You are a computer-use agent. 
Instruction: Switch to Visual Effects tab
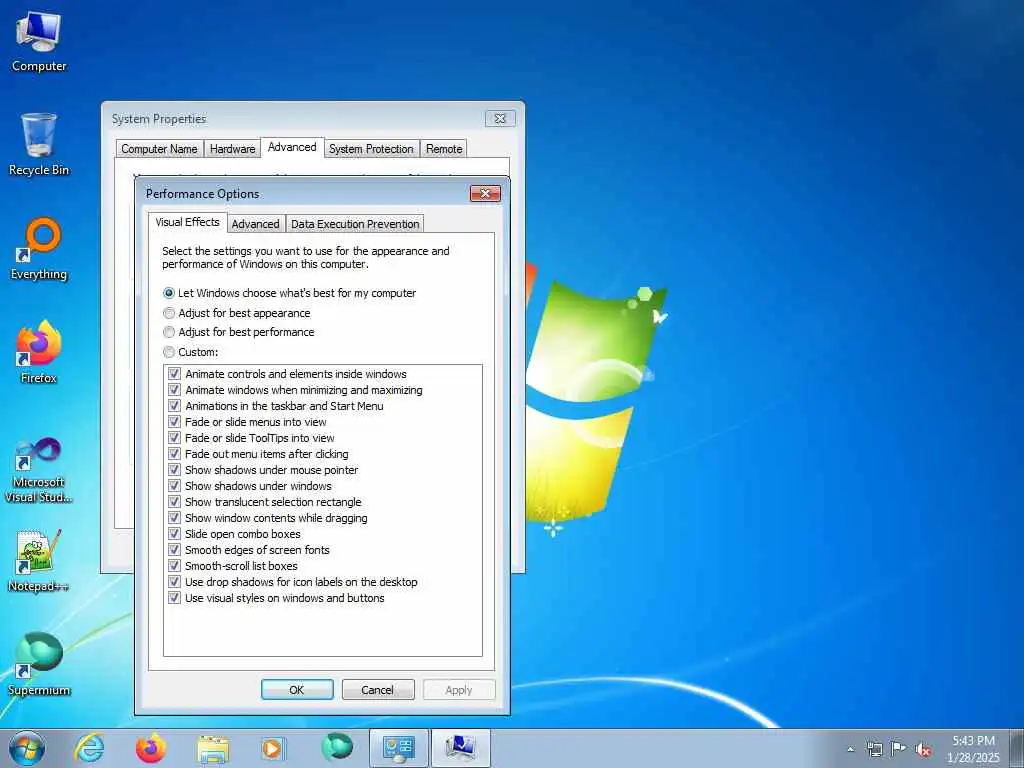click(x=187, y=222)
